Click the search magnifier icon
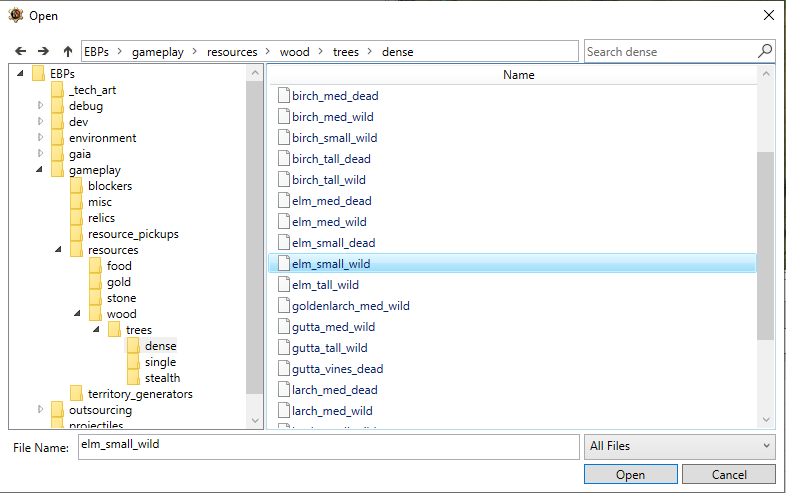This screenshot has width=786, height=493. [765, 51]
